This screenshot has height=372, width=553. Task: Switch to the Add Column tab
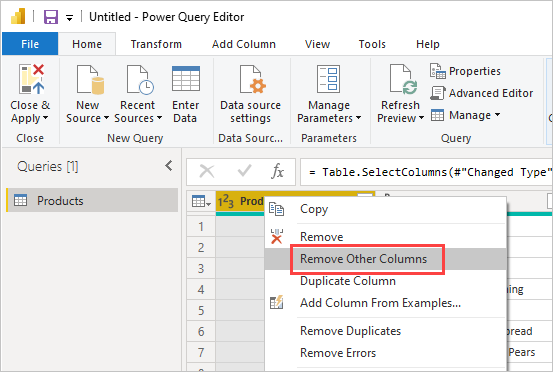click(244, 44)
